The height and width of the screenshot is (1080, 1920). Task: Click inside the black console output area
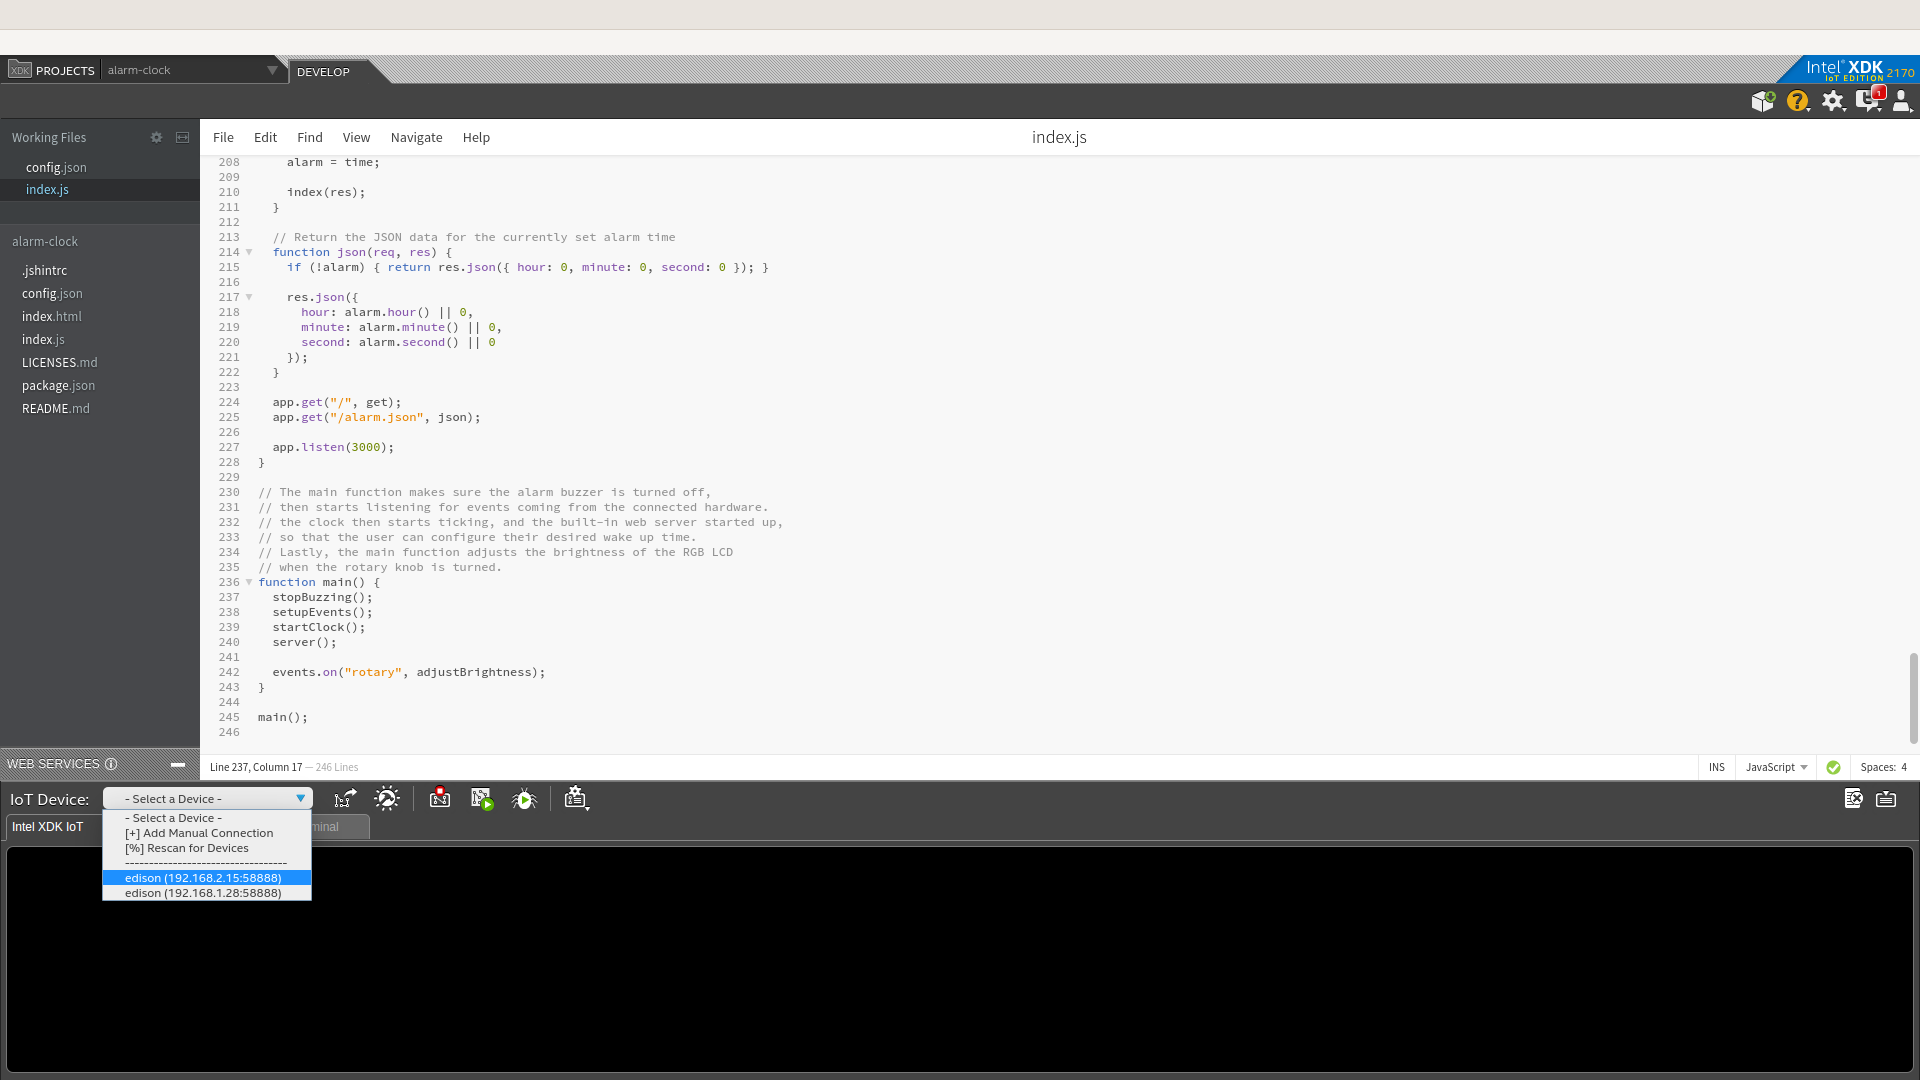pos(960,960)
